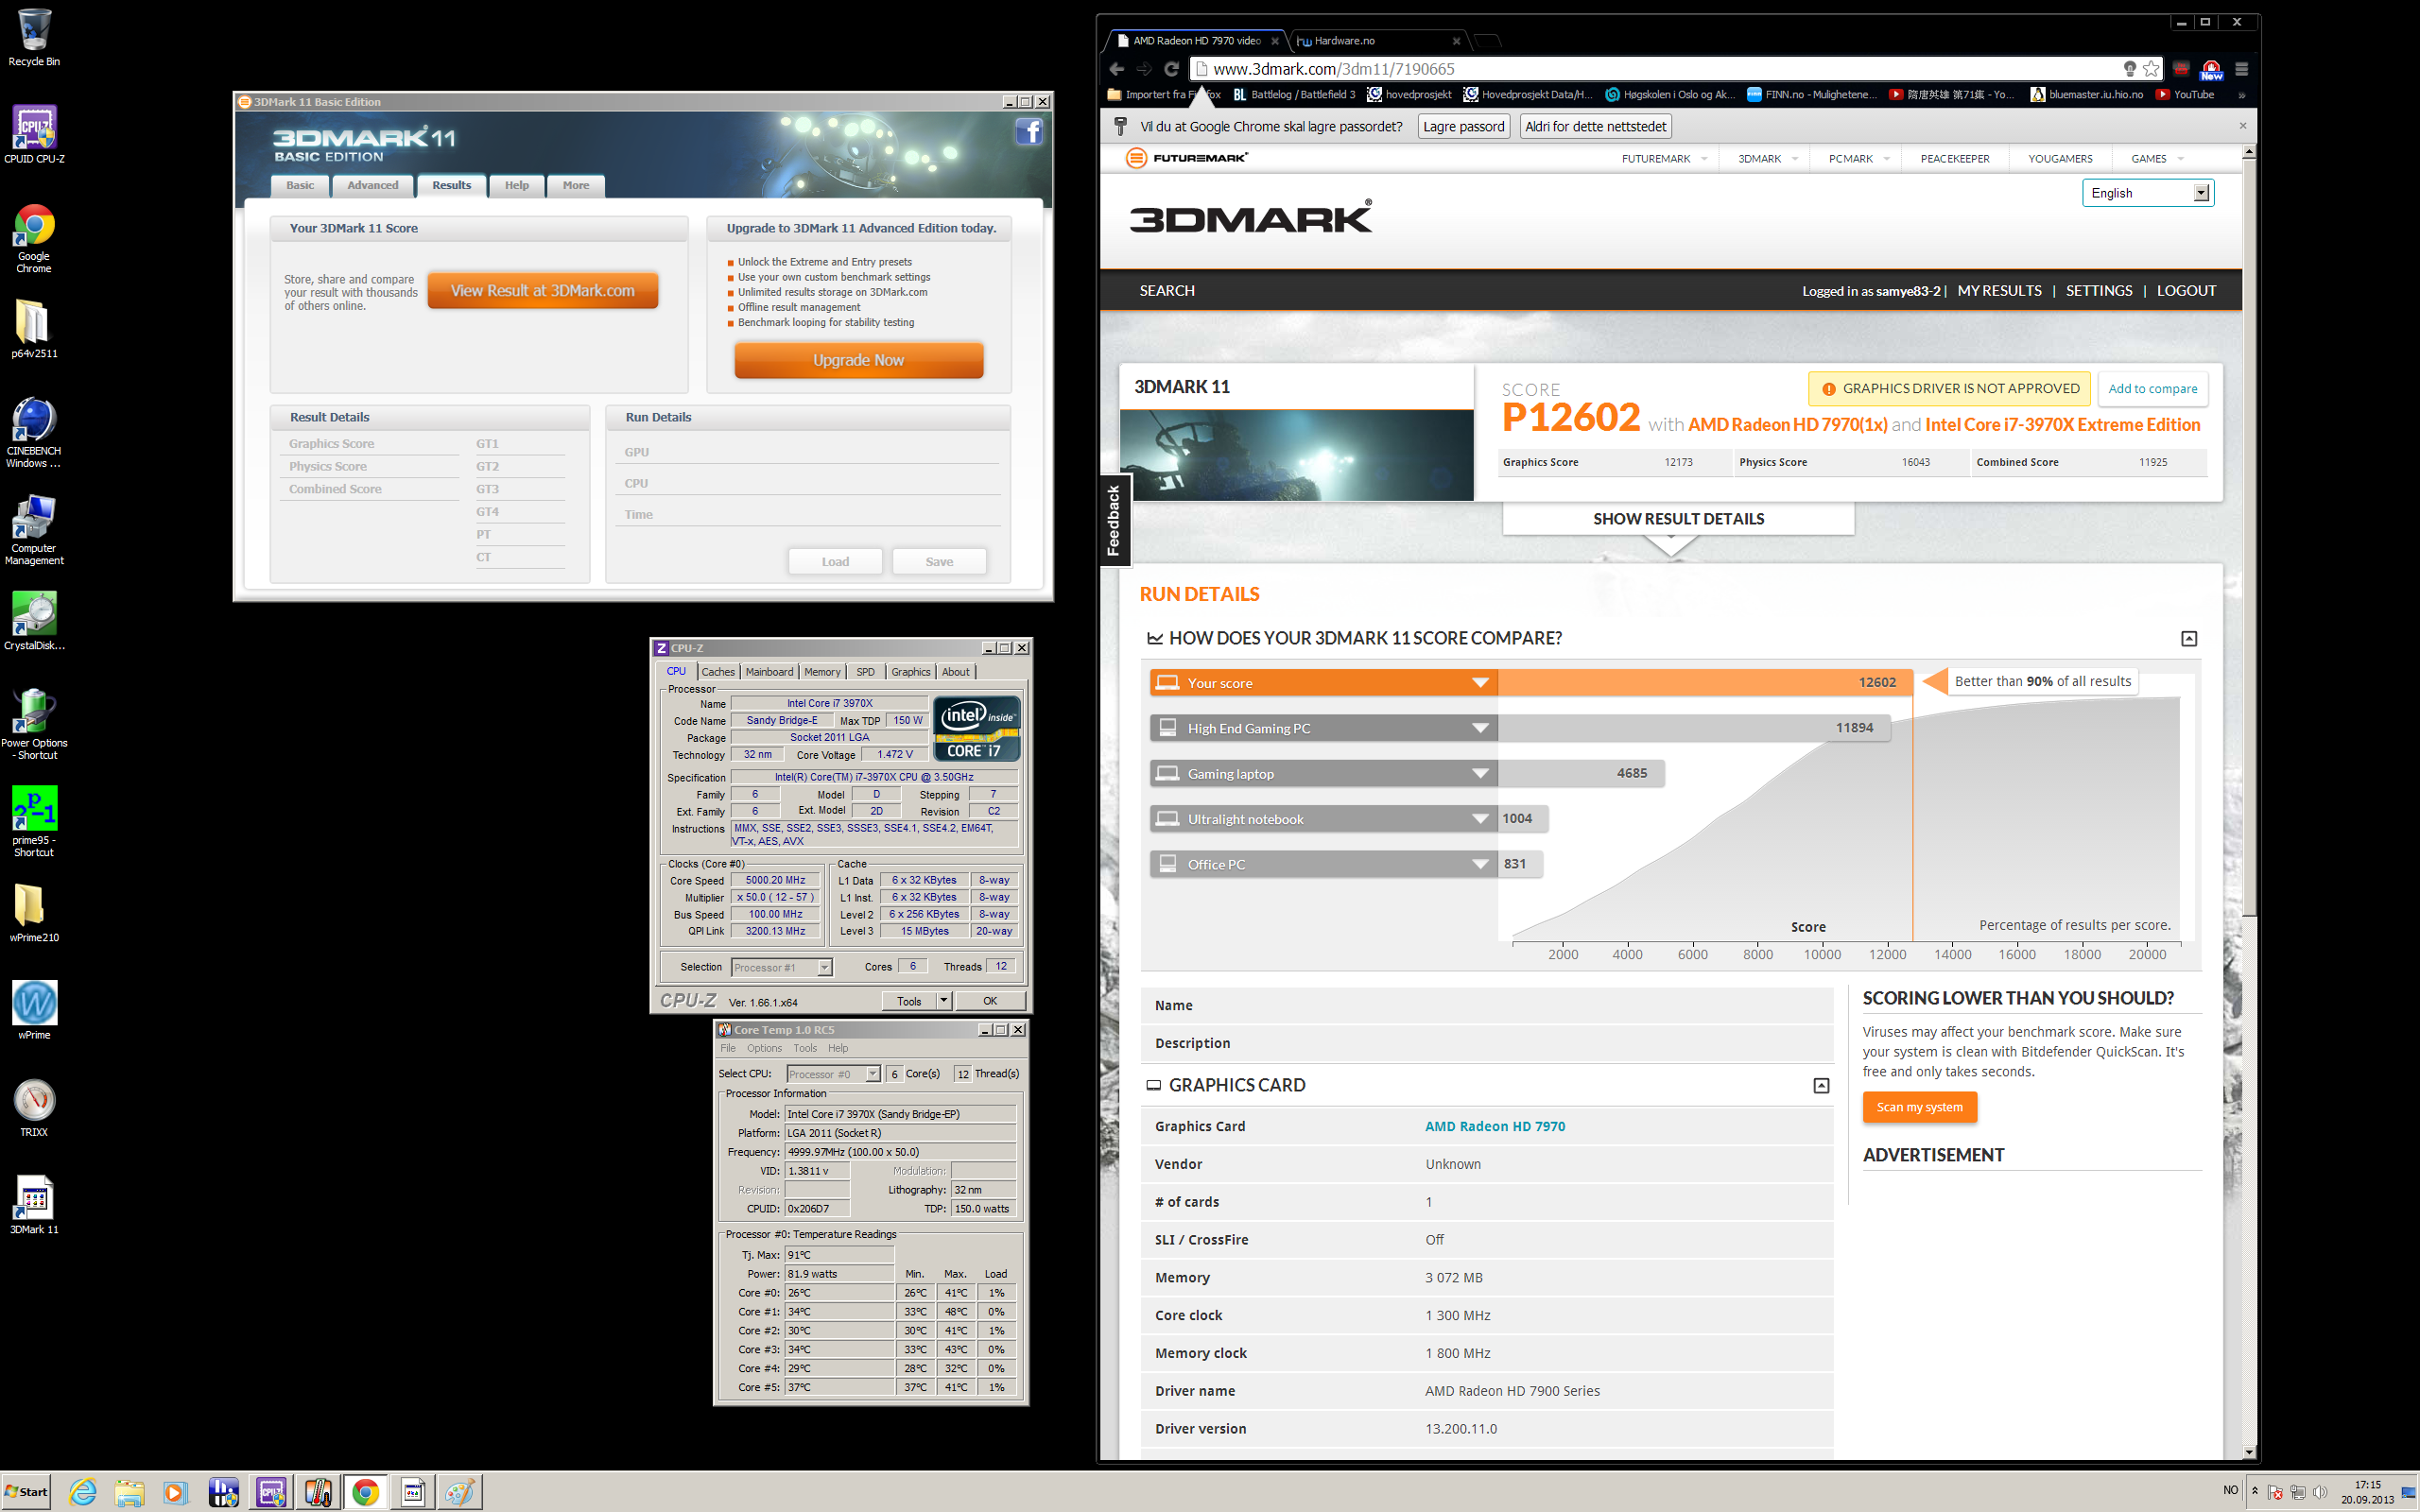
Task: Click the OK button in CPU-Z
Action: (x=990, y=1001)
